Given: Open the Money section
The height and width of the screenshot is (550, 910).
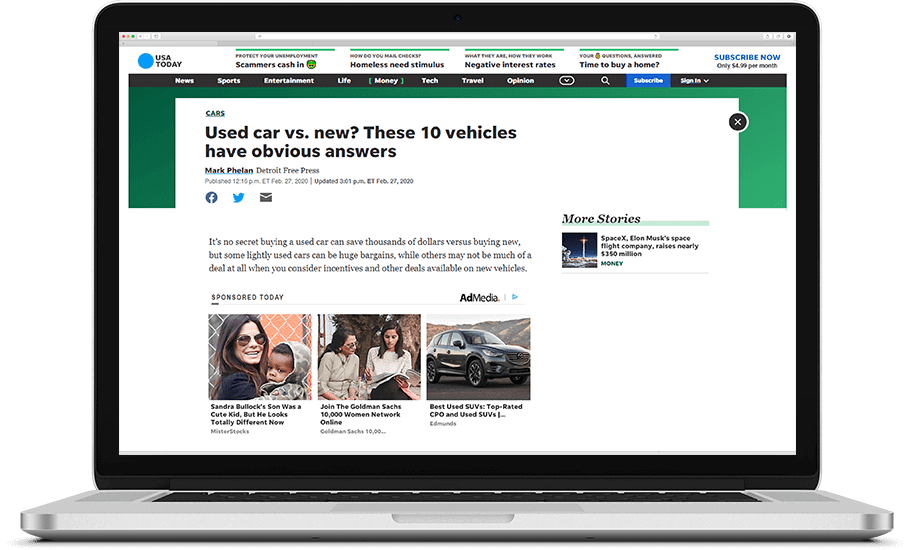Looking at the screenshot, I should (386, 81).
